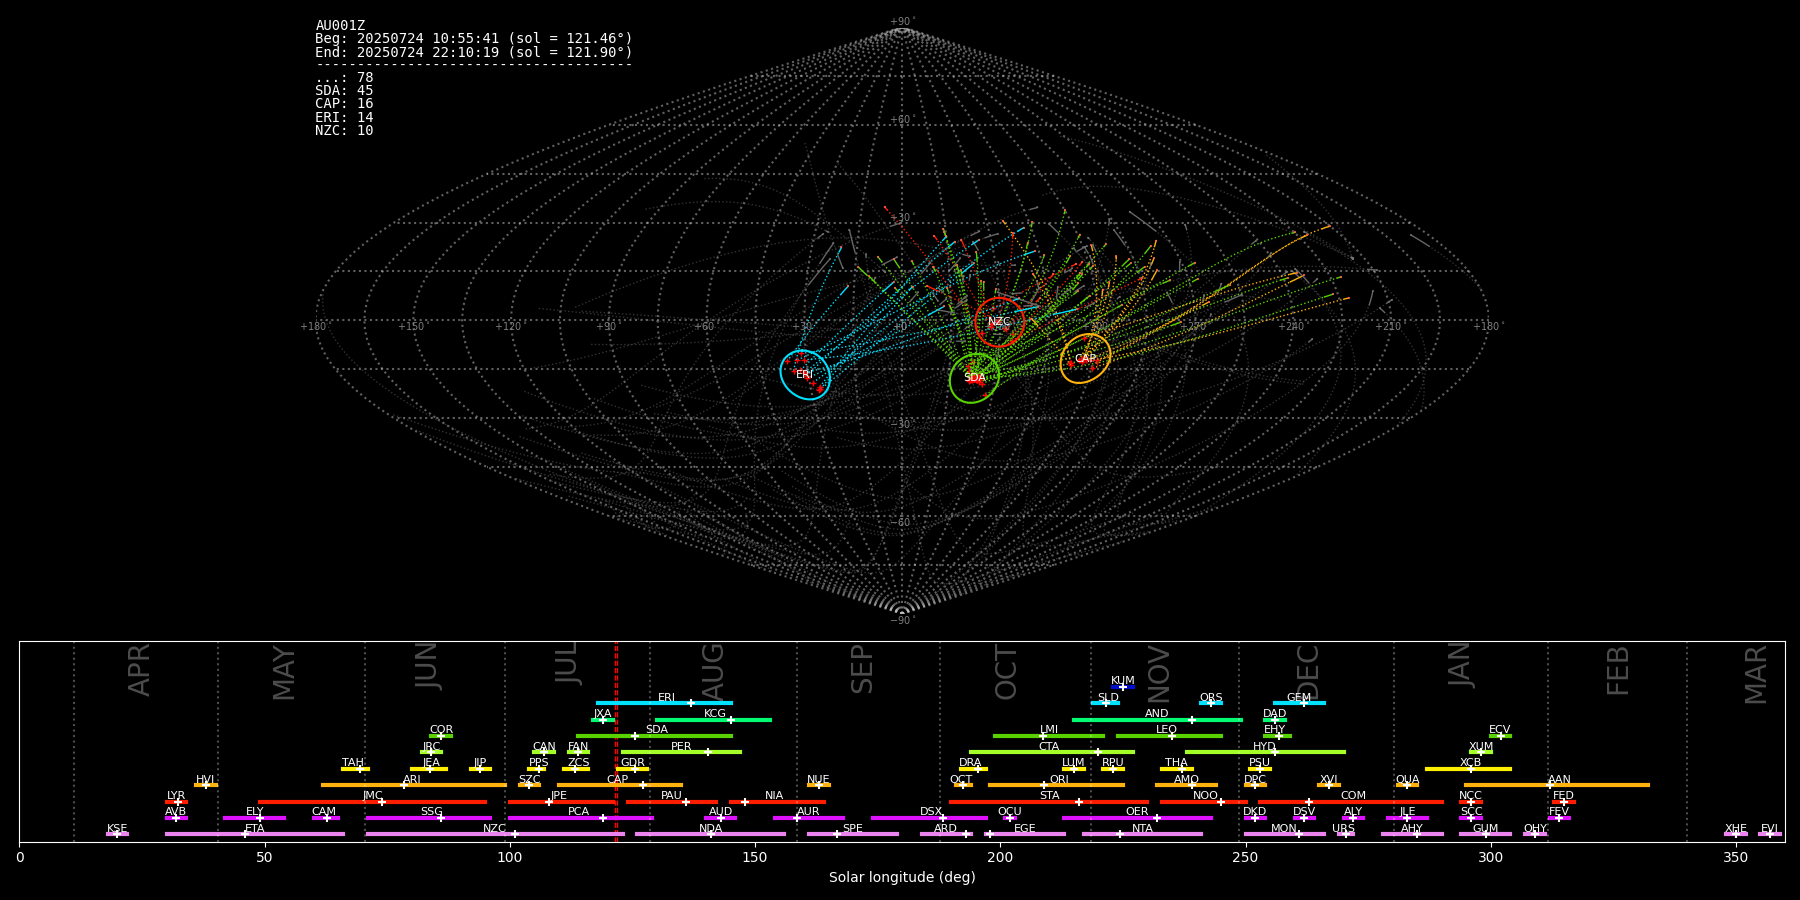Click the AAN shower label in timeline
This screenshot has width=1800, height=900.
[x=1559, y=780]
